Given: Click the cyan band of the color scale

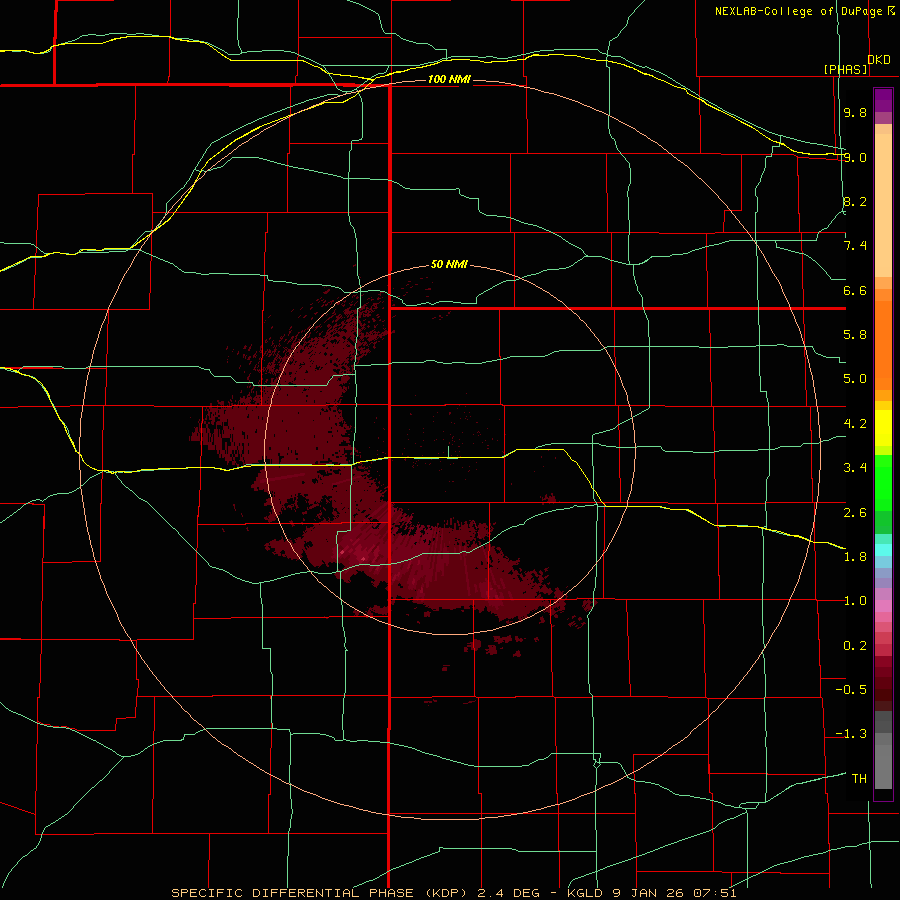Looking at the screenshot, I should 883,550.
